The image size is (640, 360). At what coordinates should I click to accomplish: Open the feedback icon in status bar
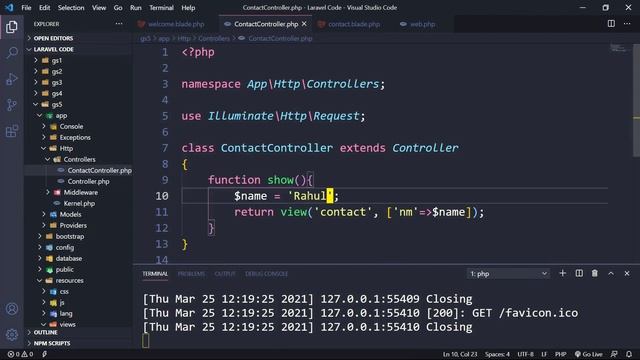[614, 354]
